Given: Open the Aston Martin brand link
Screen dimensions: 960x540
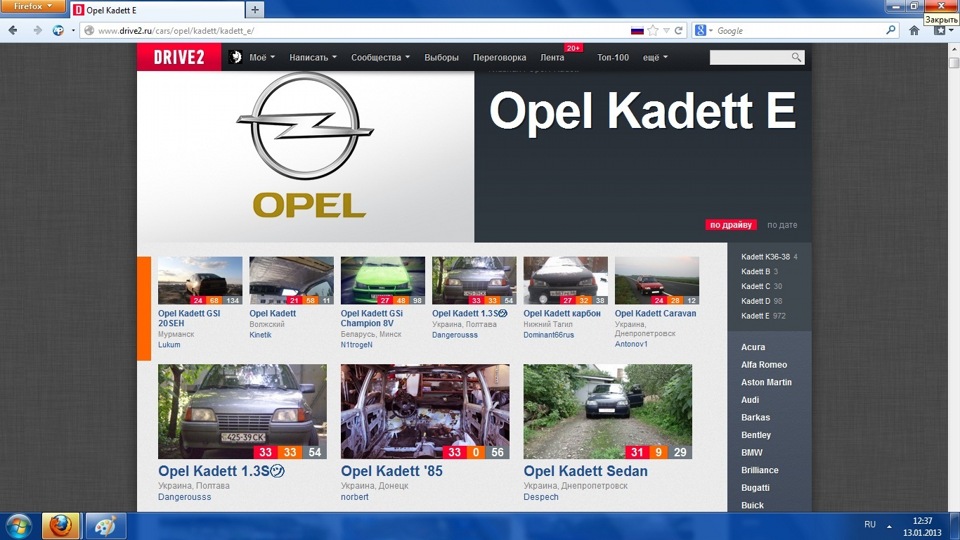Looking at the screenshot, I should [766, 382].
